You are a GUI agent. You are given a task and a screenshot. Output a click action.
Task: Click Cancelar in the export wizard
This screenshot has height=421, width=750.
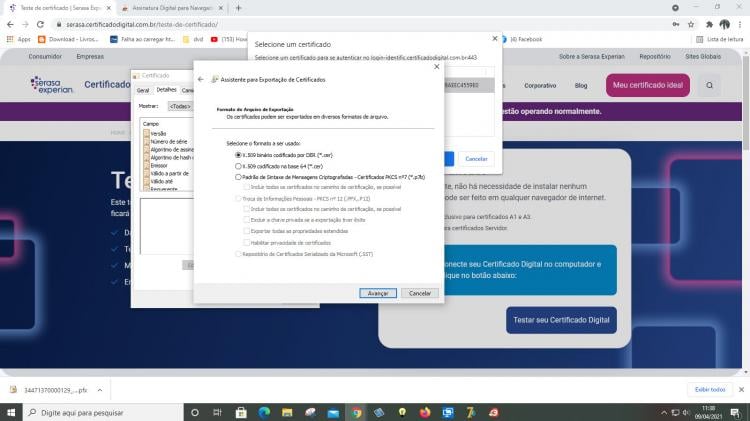click(x=420, y=293)
